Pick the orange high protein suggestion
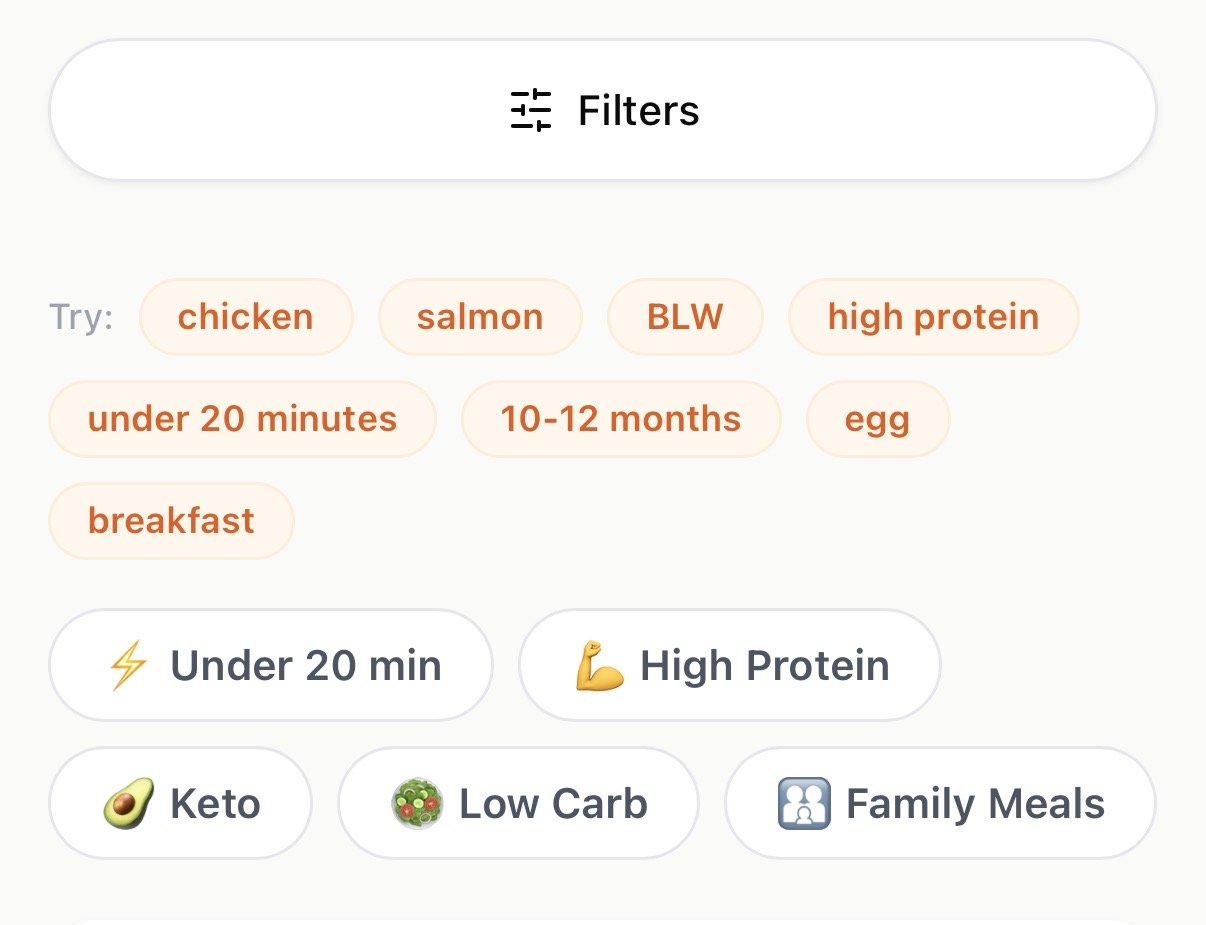Viewport: 1206px width, 925px height. (x=934, y=317)
